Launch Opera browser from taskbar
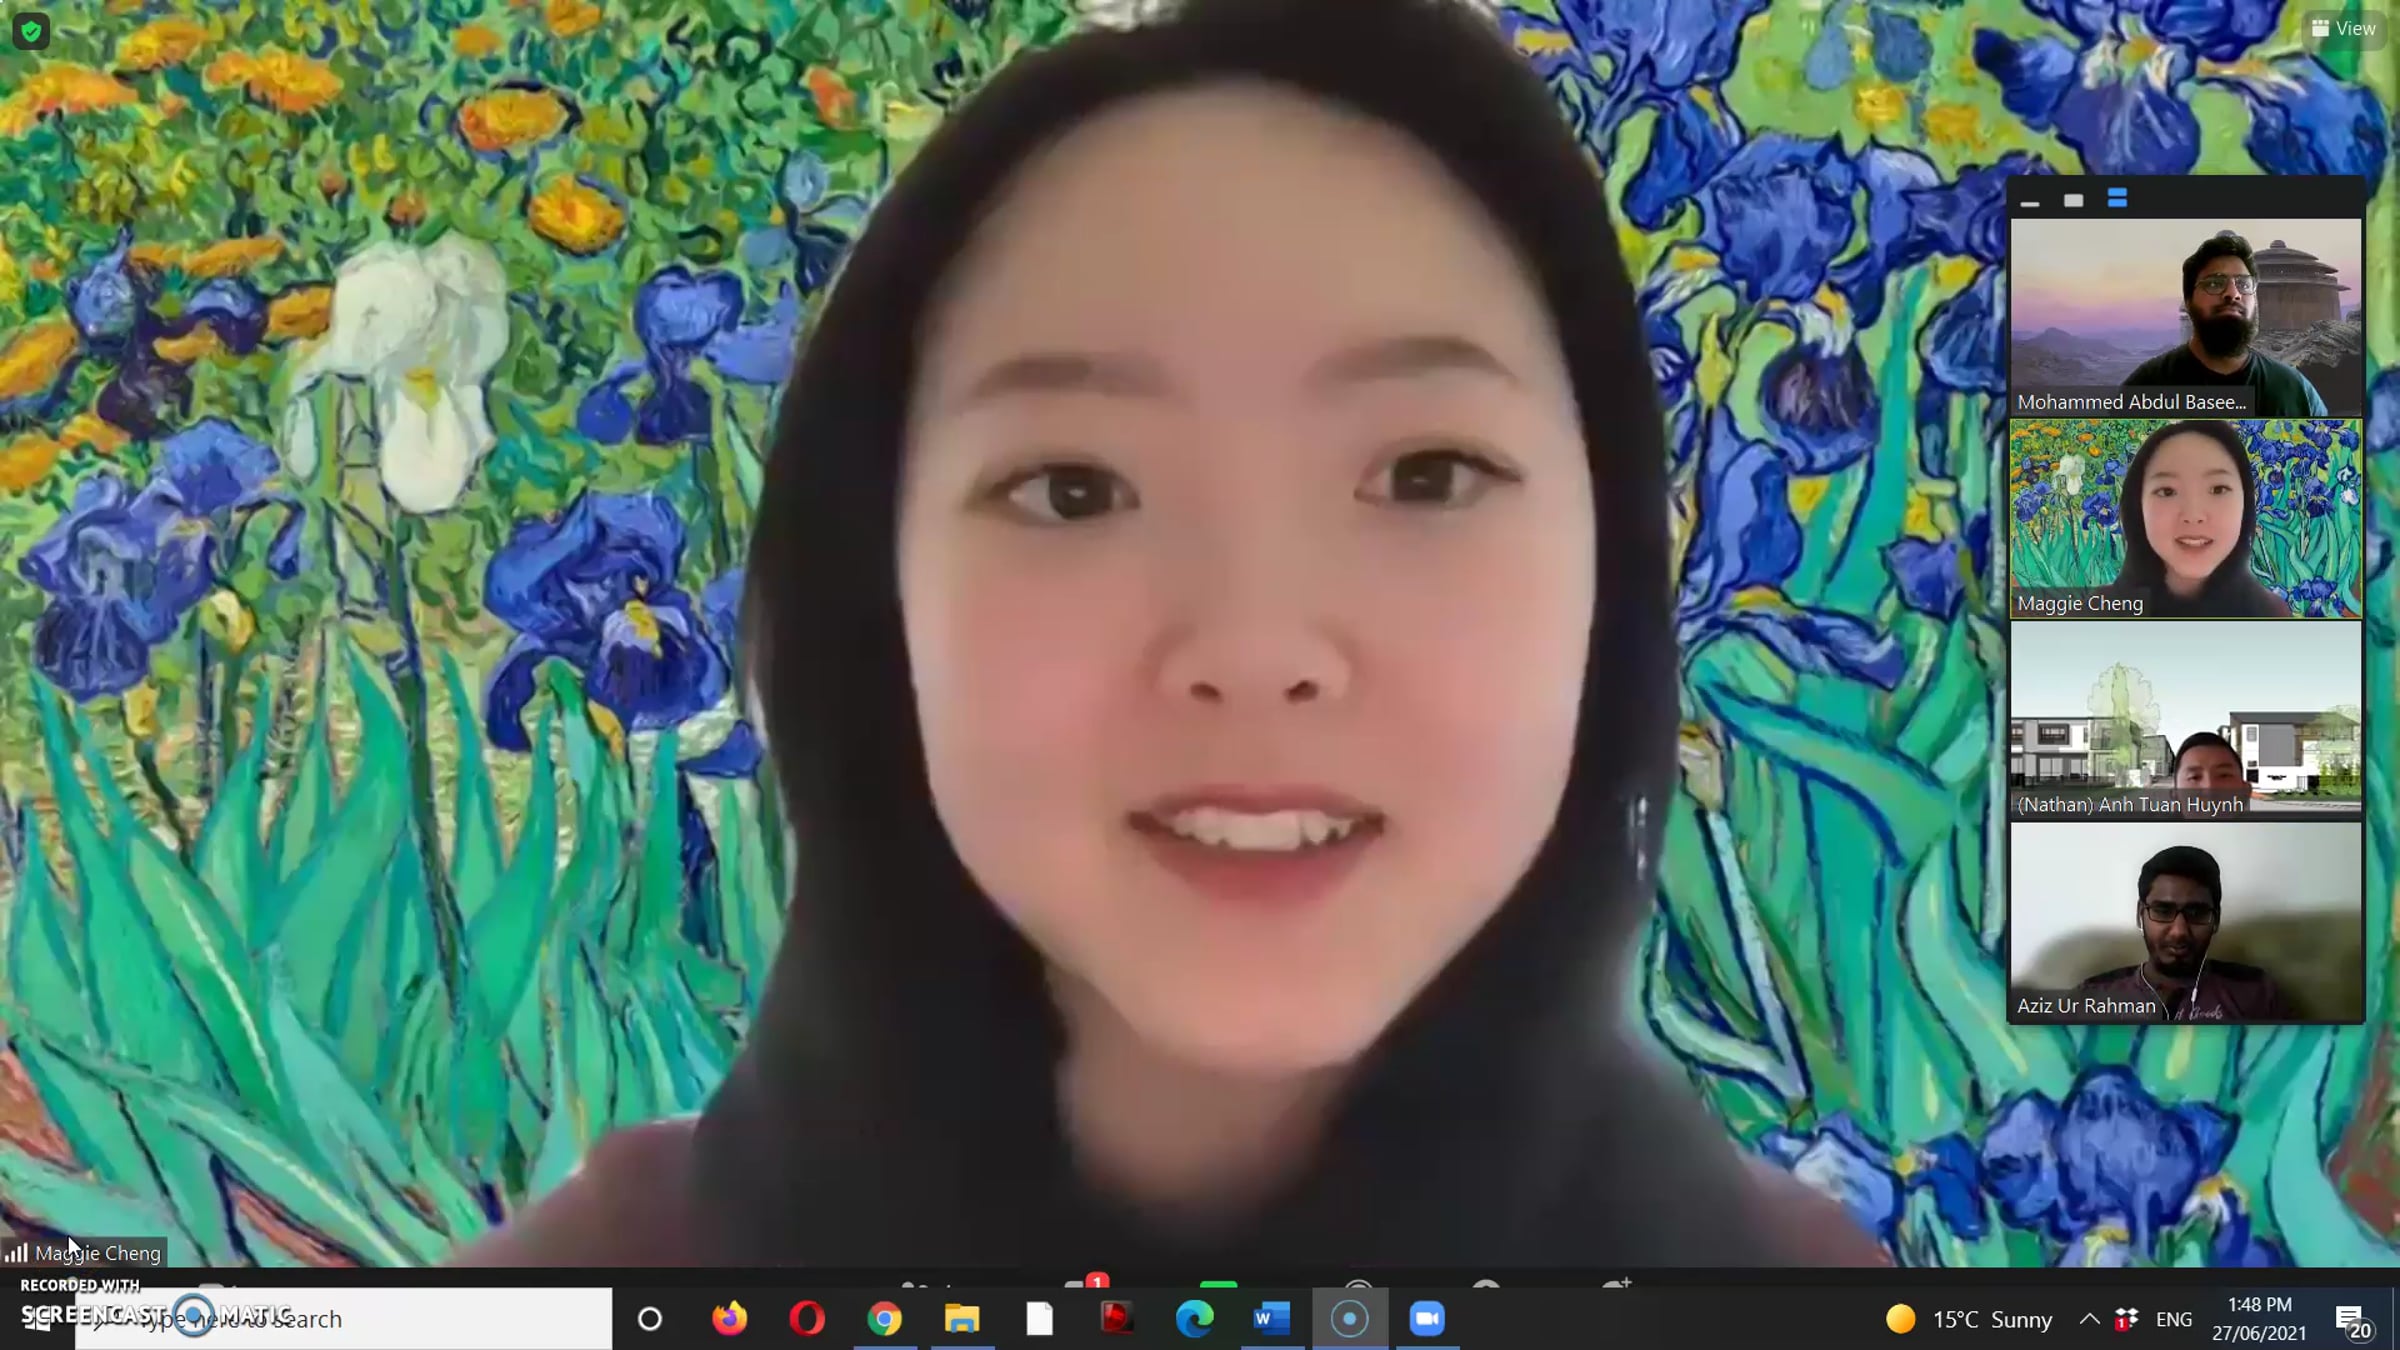The width and height of the screenshot is (2400, 1350). click(x=807, y=1319)
